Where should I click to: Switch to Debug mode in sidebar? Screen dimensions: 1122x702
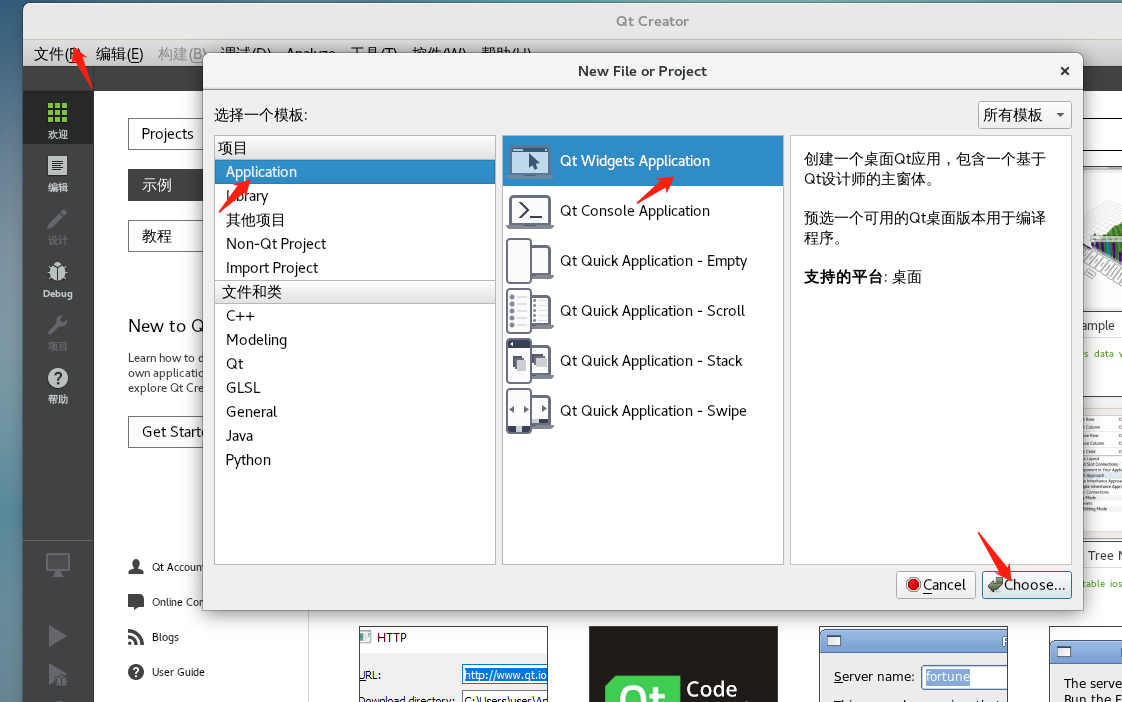pyautogui.click(x=57, y=279)
